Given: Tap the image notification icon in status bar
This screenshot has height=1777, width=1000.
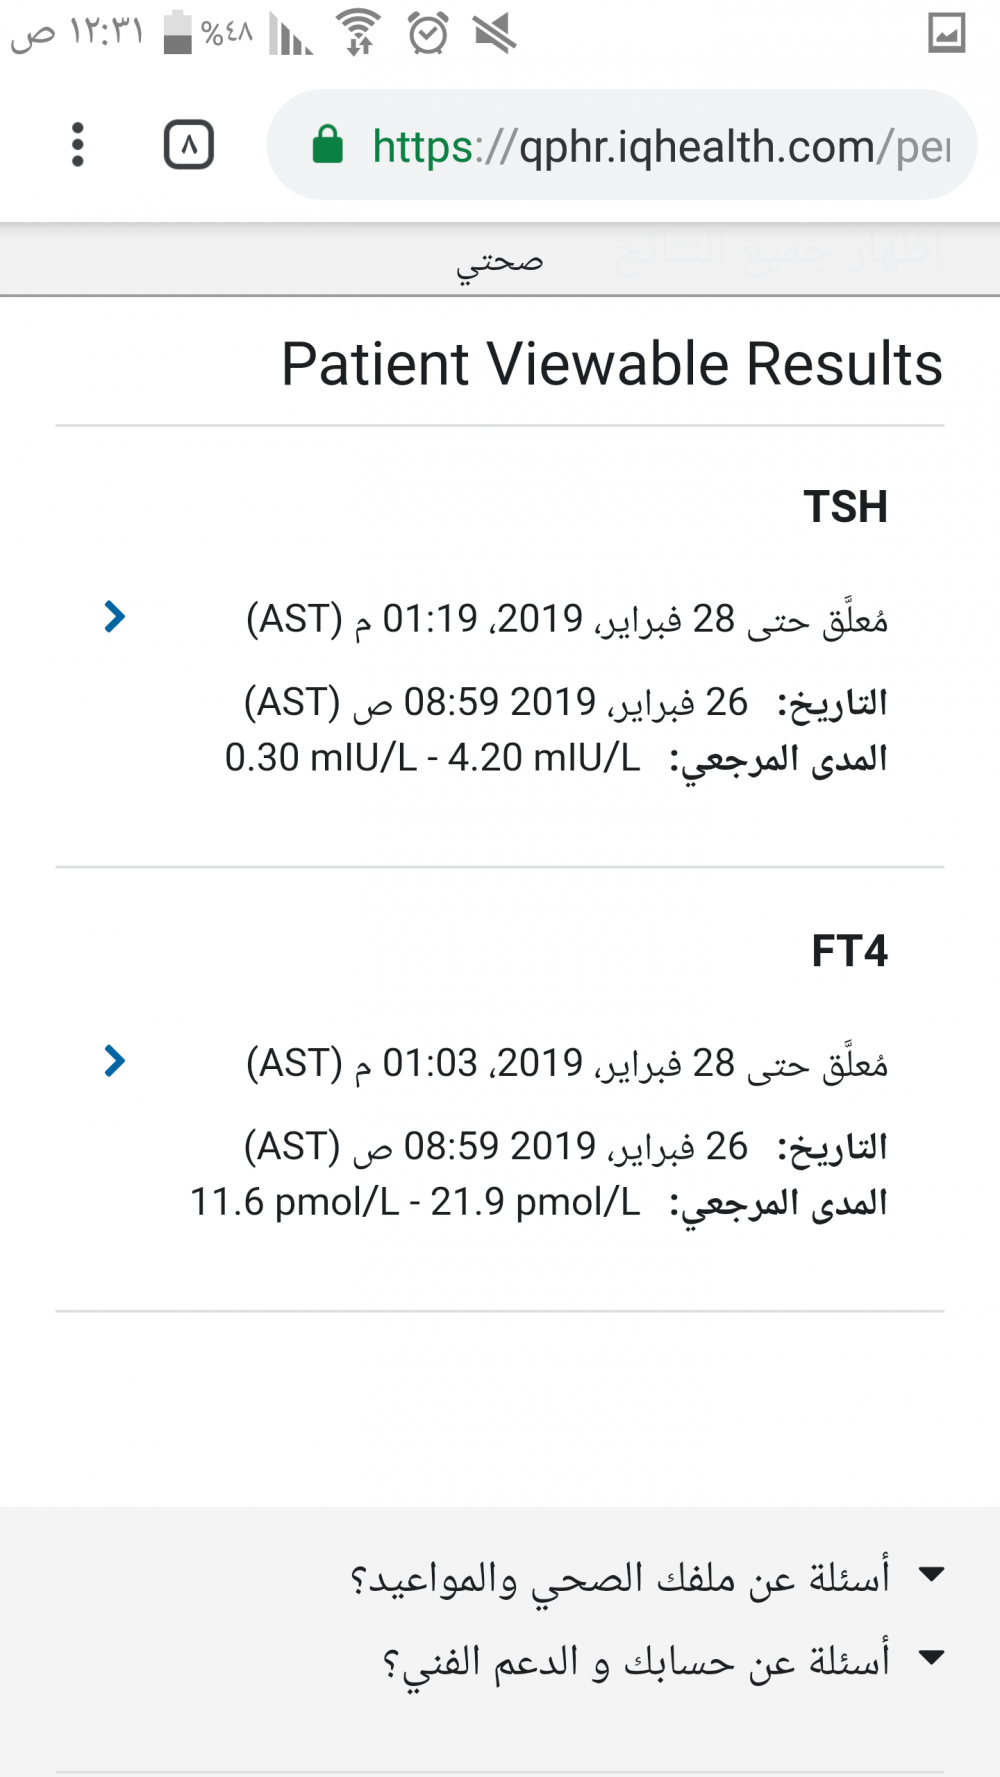Looking at the screenshot, I should pyautogui.click(x=946, y=33).
